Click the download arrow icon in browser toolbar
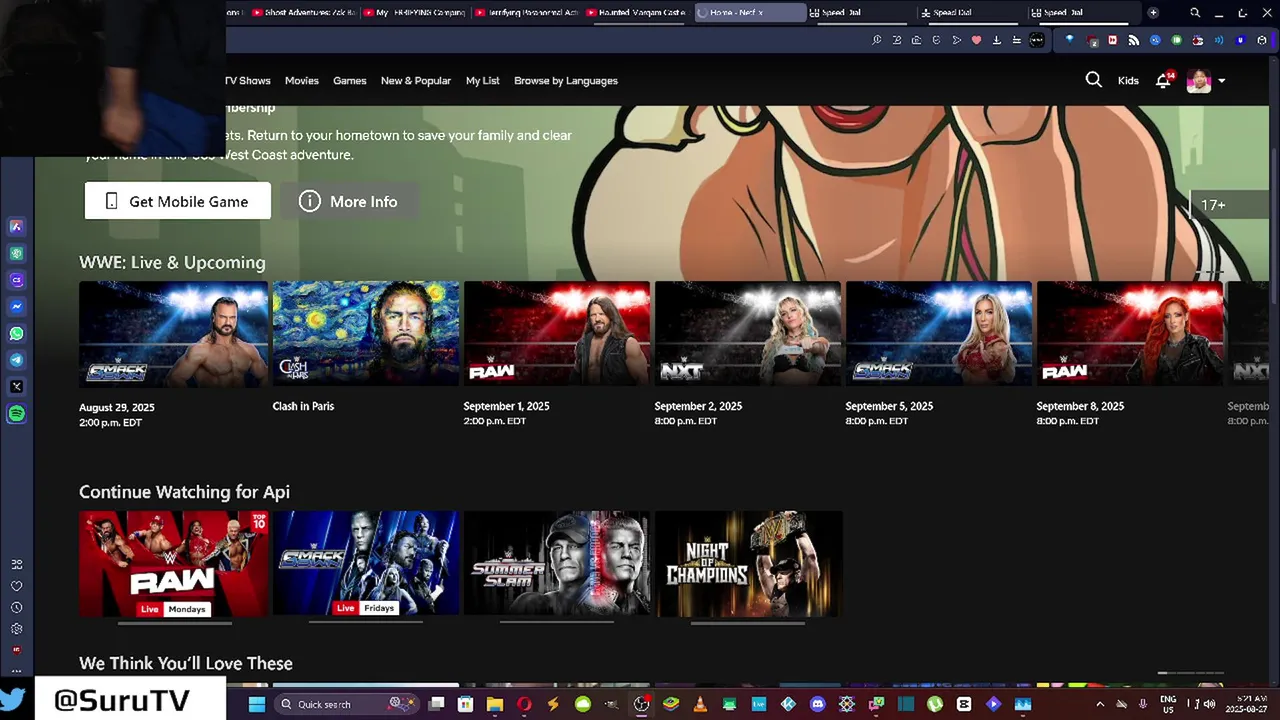This screenshot has height=720, width=1280. 996,40
